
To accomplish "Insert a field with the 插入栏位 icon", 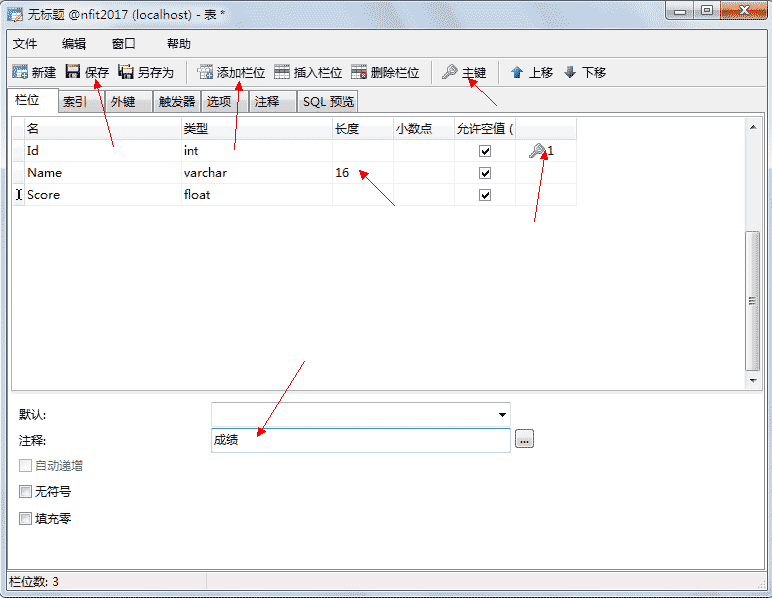I will 282,72.
